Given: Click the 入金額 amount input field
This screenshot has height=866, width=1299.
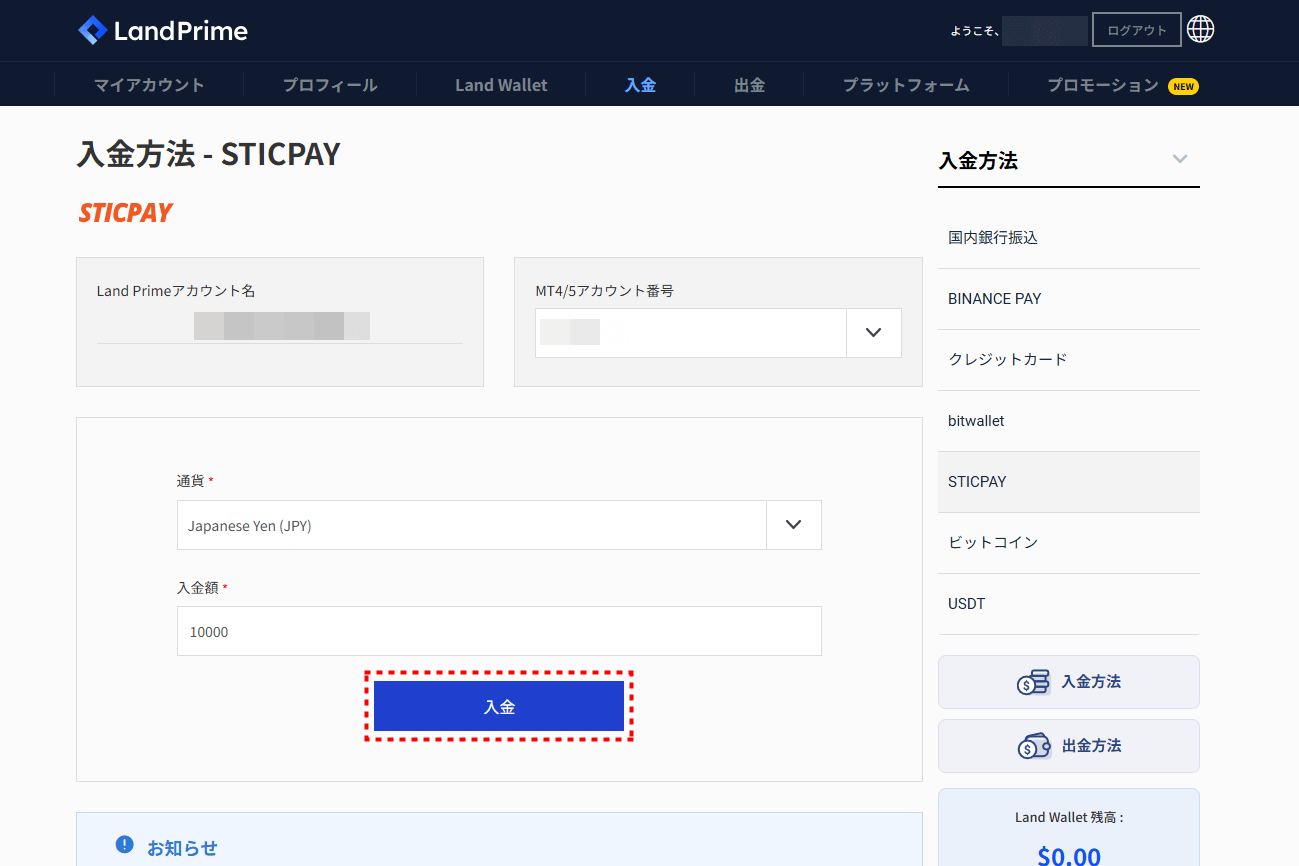Looking at the screenshot, I should coord(499,631).
